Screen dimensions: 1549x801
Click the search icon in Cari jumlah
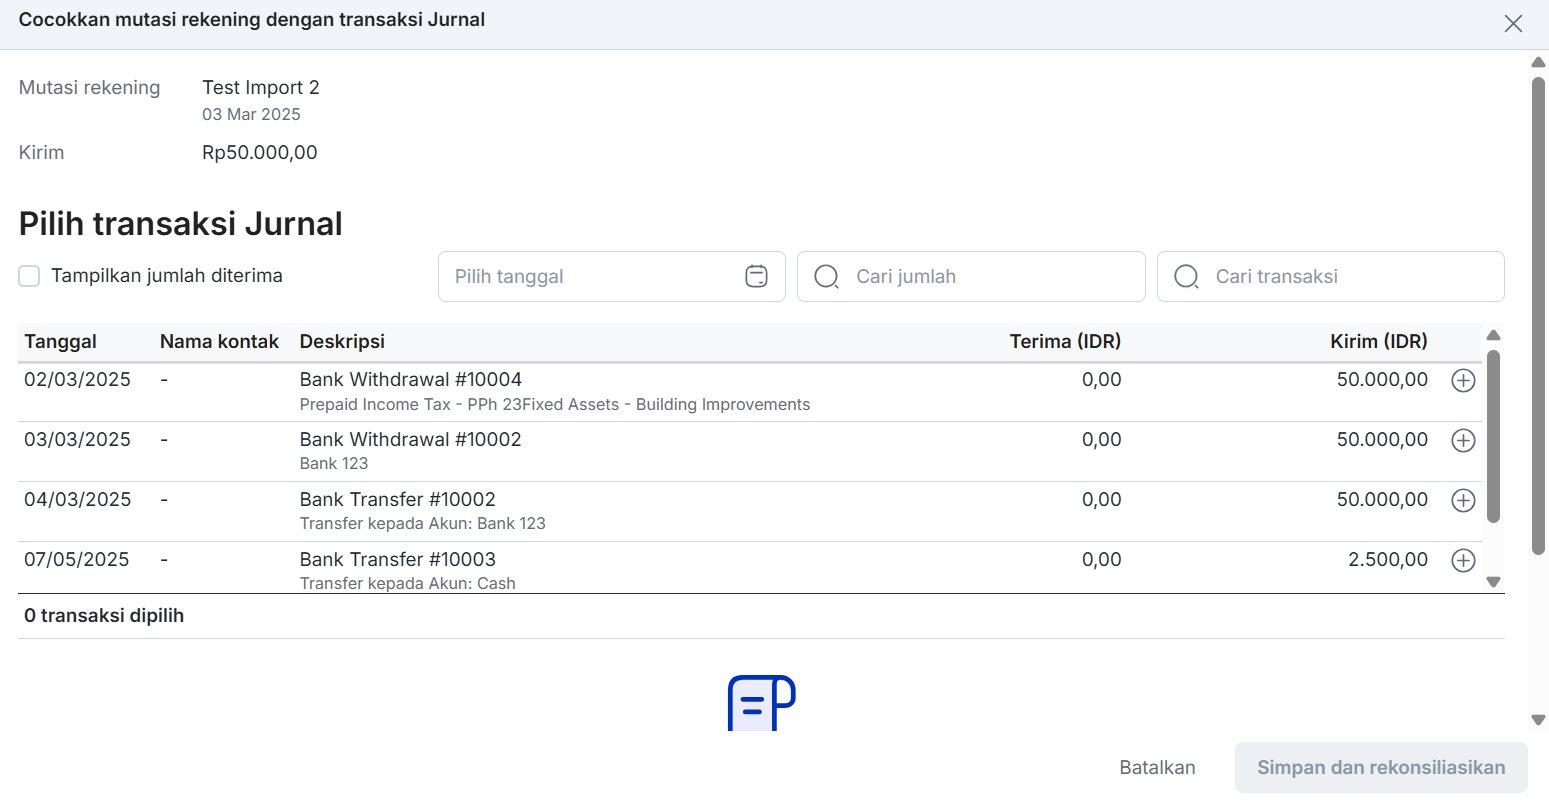tap(827, 277)
